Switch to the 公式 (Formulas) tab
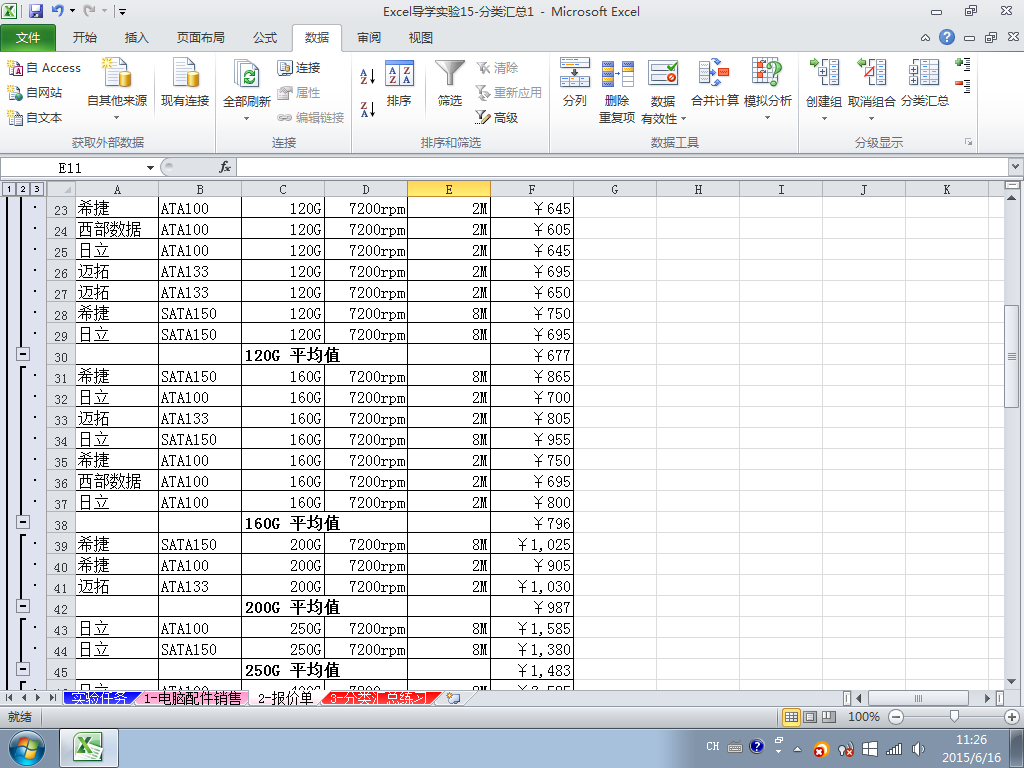Viewport: 1024px width, 768px height. click(264, 38)
